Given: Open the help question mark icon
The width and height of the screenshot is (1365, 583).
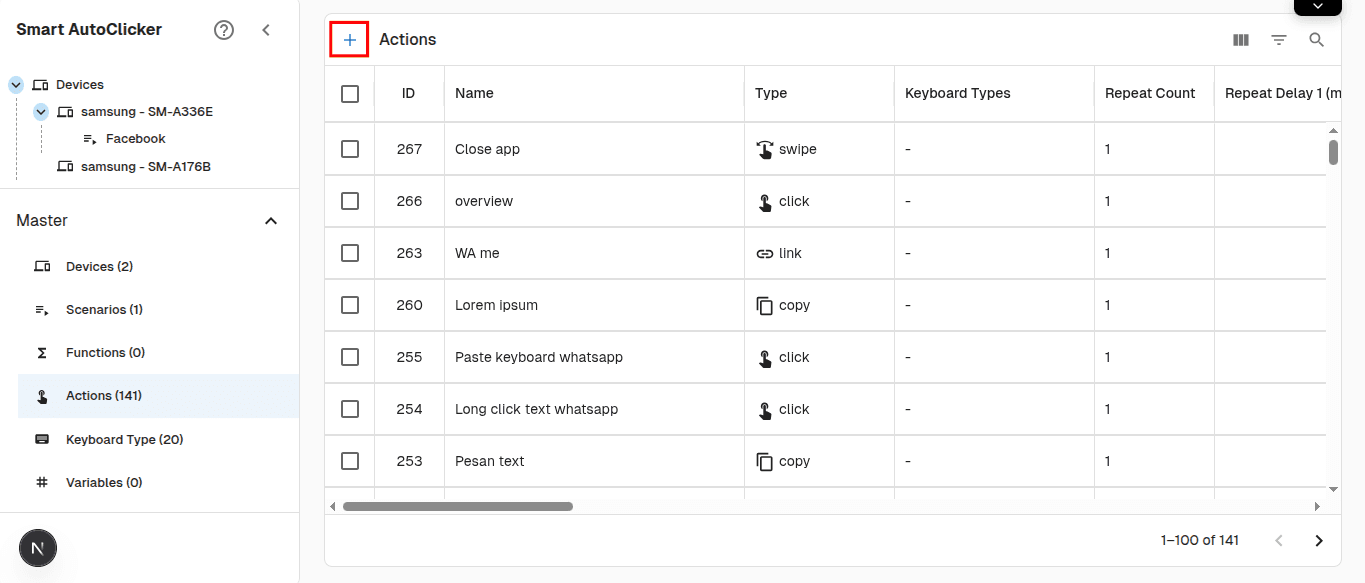Looking at the screenshot, I should 224,30.
